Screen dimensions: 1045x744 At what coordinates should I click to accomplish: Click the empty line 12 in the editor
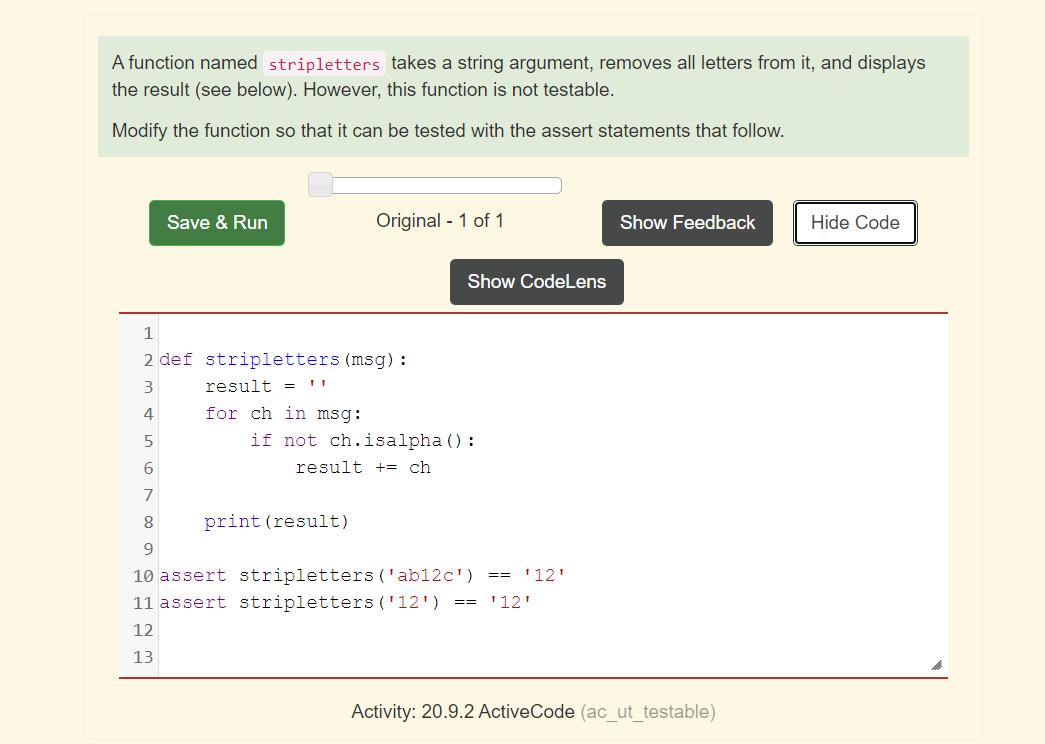click(x=300, y=630)
